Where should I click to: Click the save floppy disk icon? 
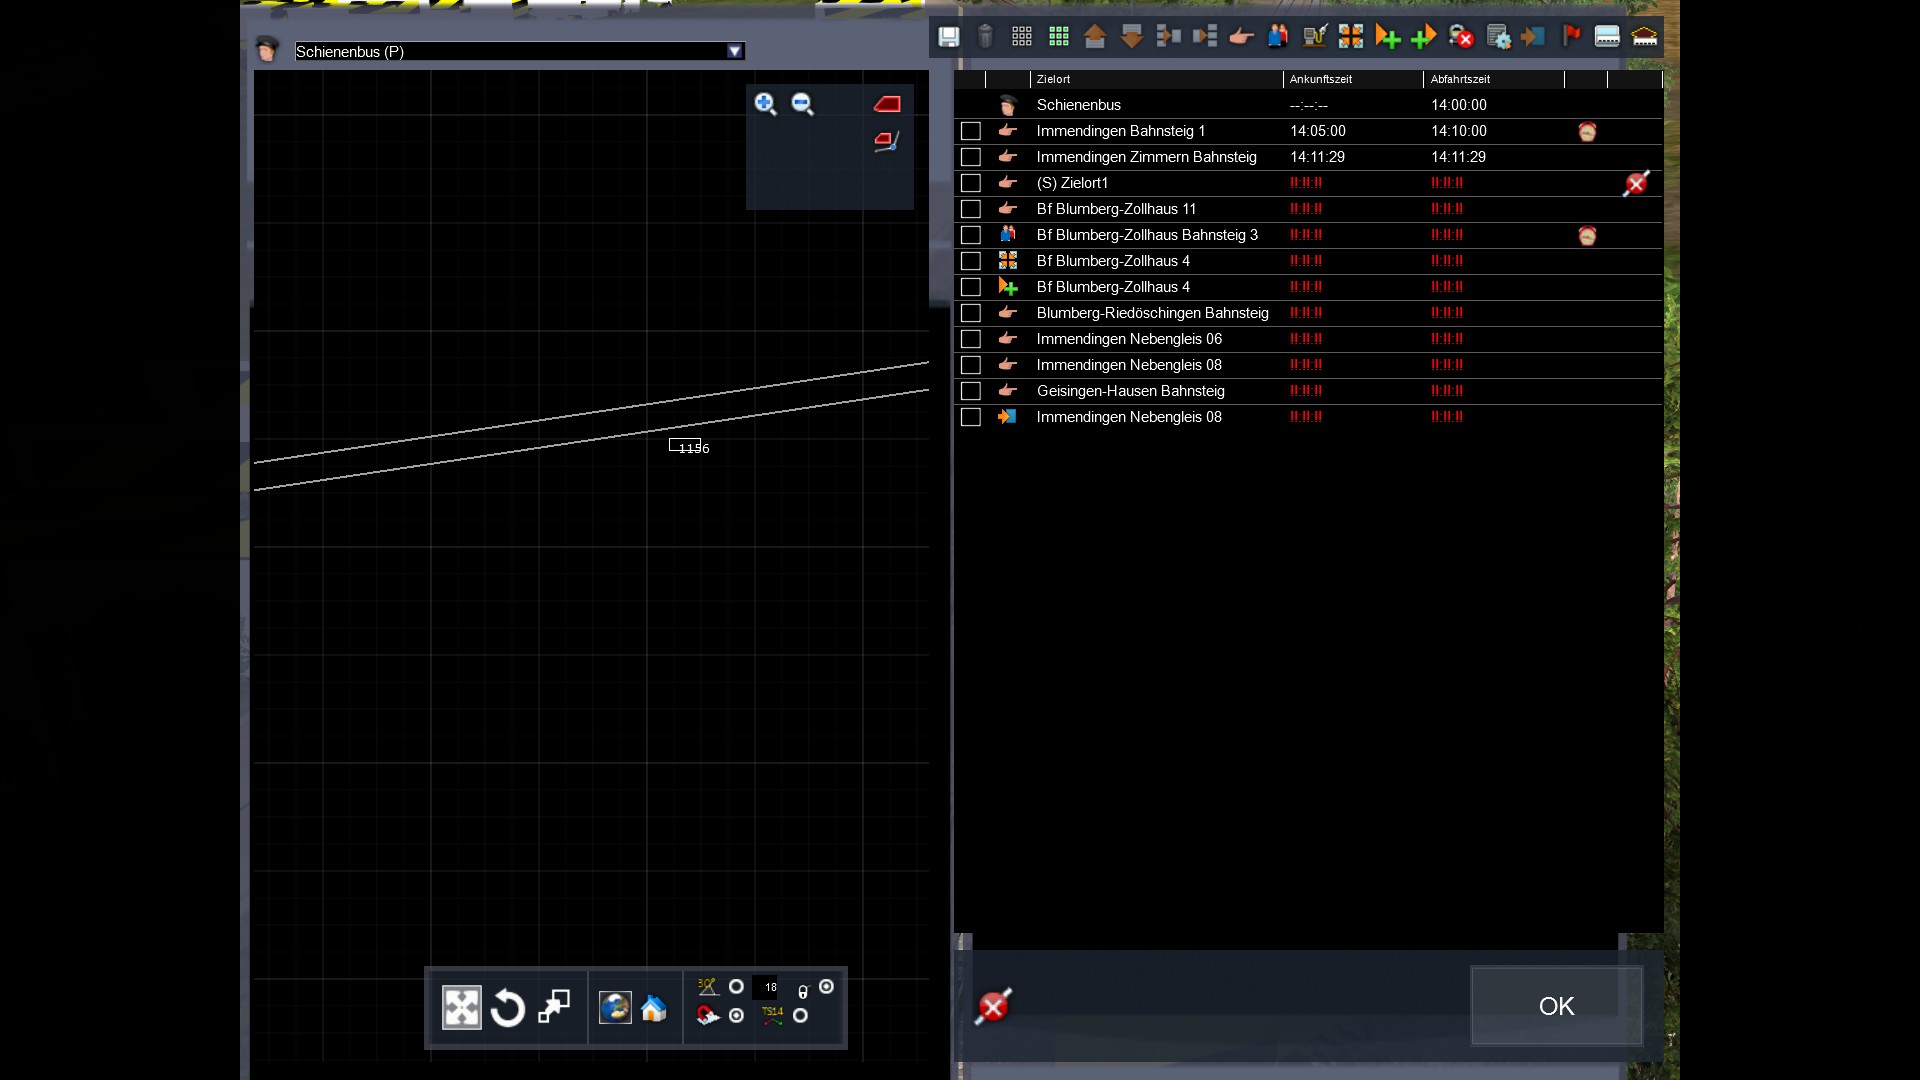coord(948,37)
